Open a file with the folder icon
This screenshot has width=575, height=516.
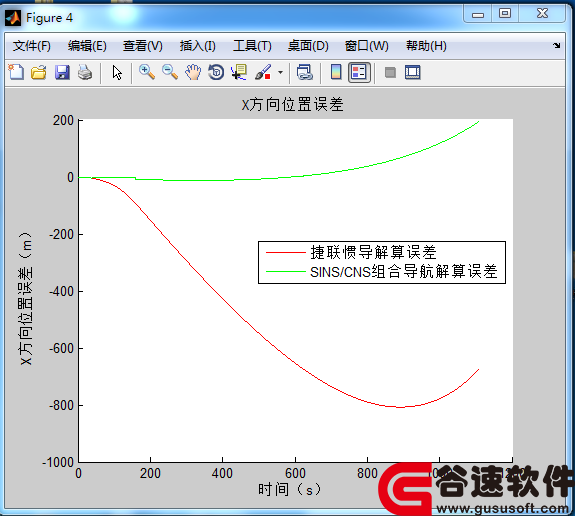click(x=39, y=72)
